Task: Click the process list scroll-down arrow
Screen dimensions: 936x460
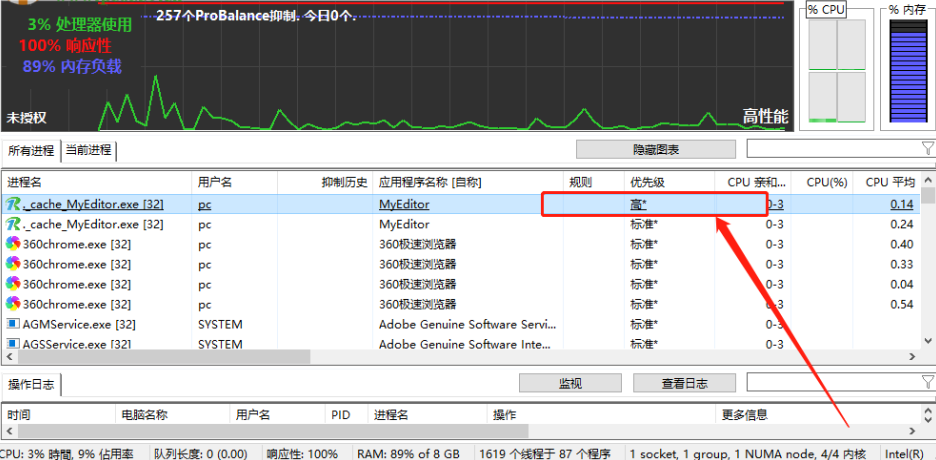Action: point(928,341)
